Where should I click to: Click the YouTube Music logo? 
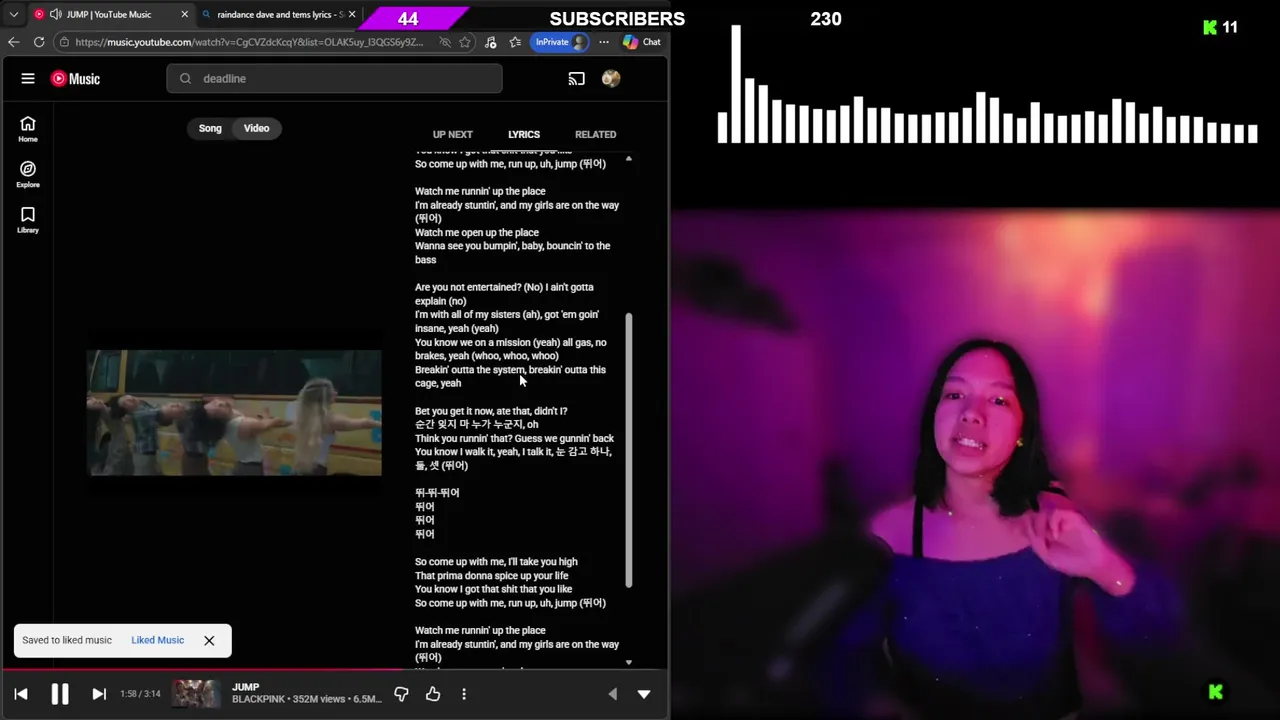point(76,78)
